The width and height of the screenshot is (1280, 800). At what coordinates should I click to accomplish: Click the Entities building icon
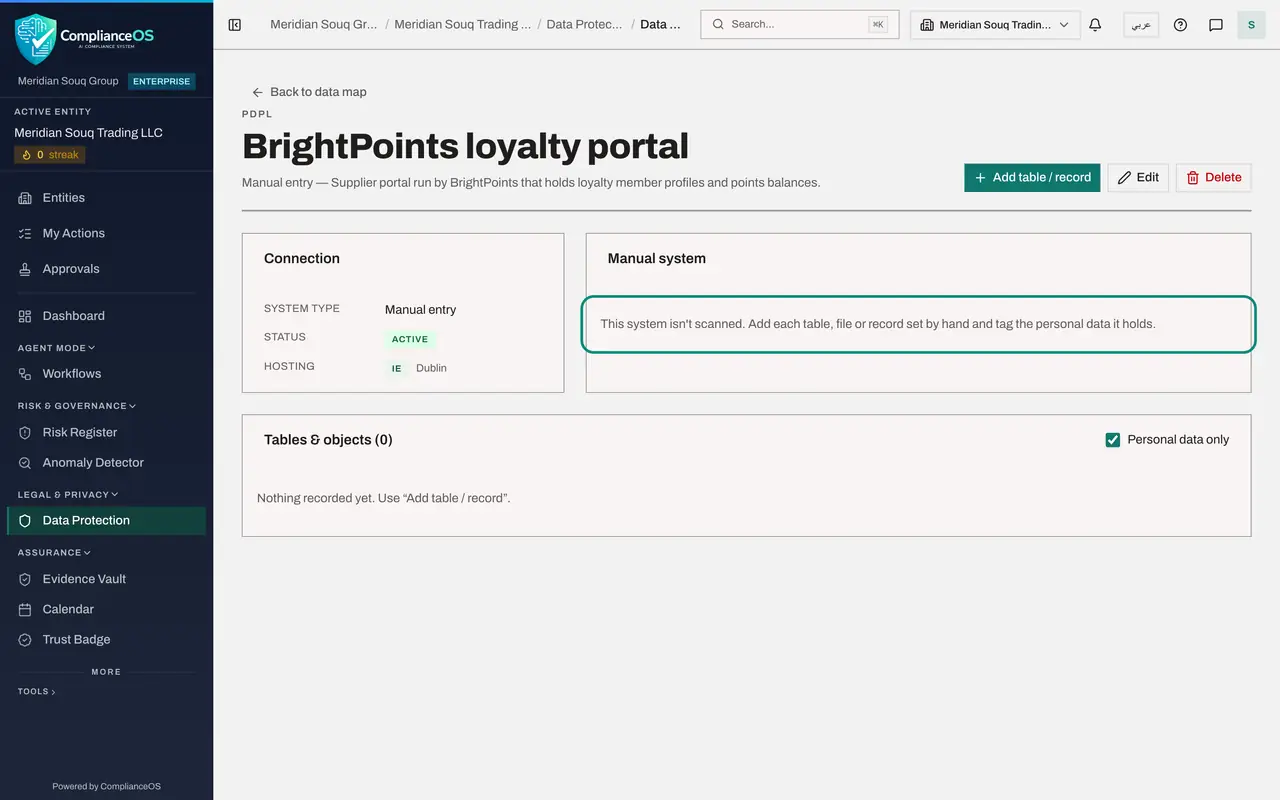coord(25,198)
